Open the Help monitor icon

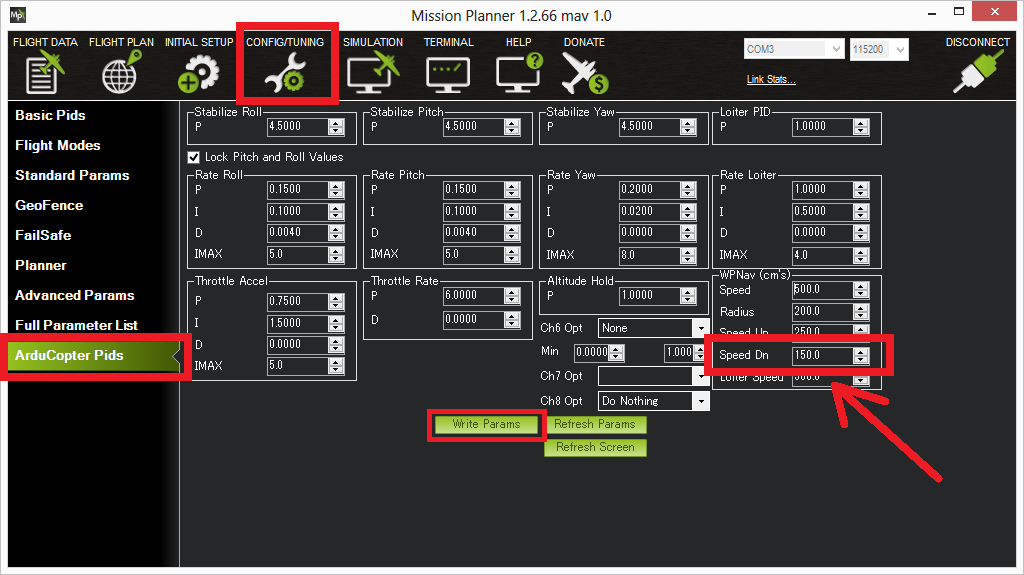(518, 73)
